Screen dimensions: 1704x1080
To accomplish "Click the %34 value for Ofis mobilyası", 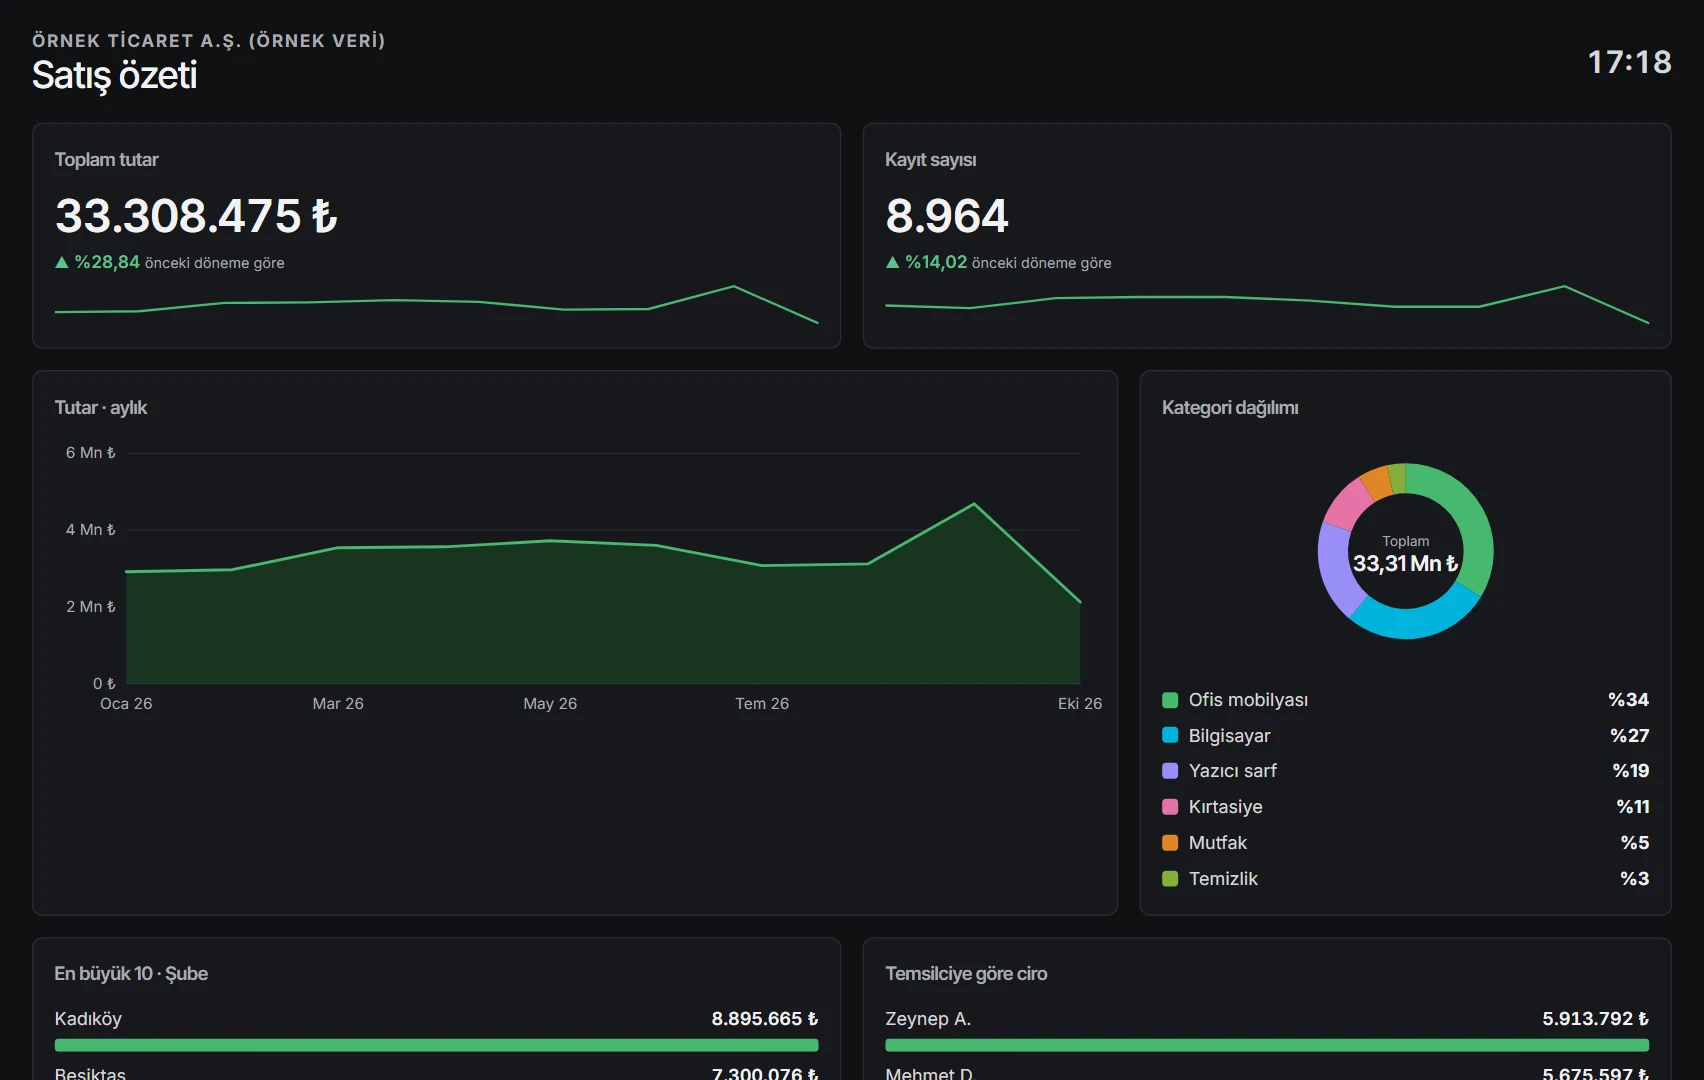I will (1629, 700).
